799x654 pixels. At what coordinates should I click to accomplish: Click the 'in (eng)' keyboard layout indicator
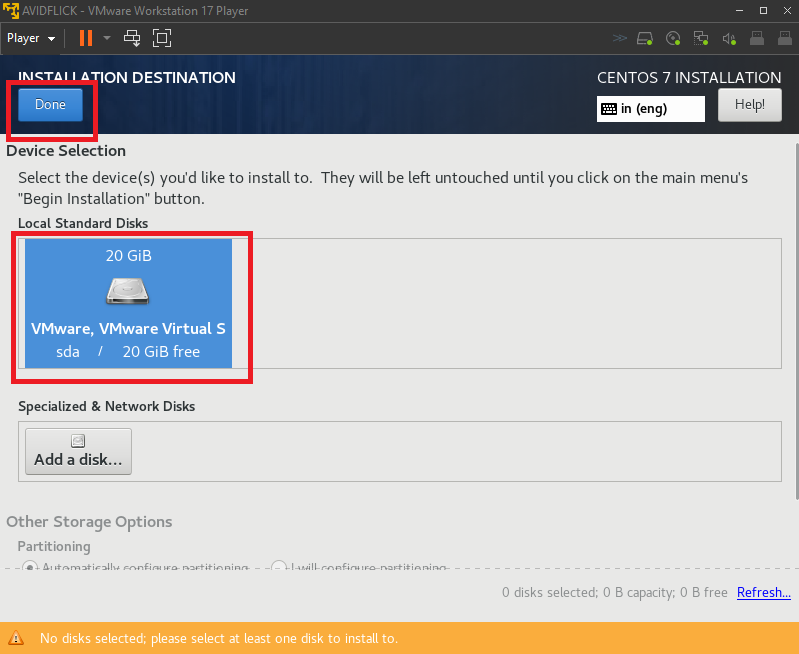tap(650, 108)
